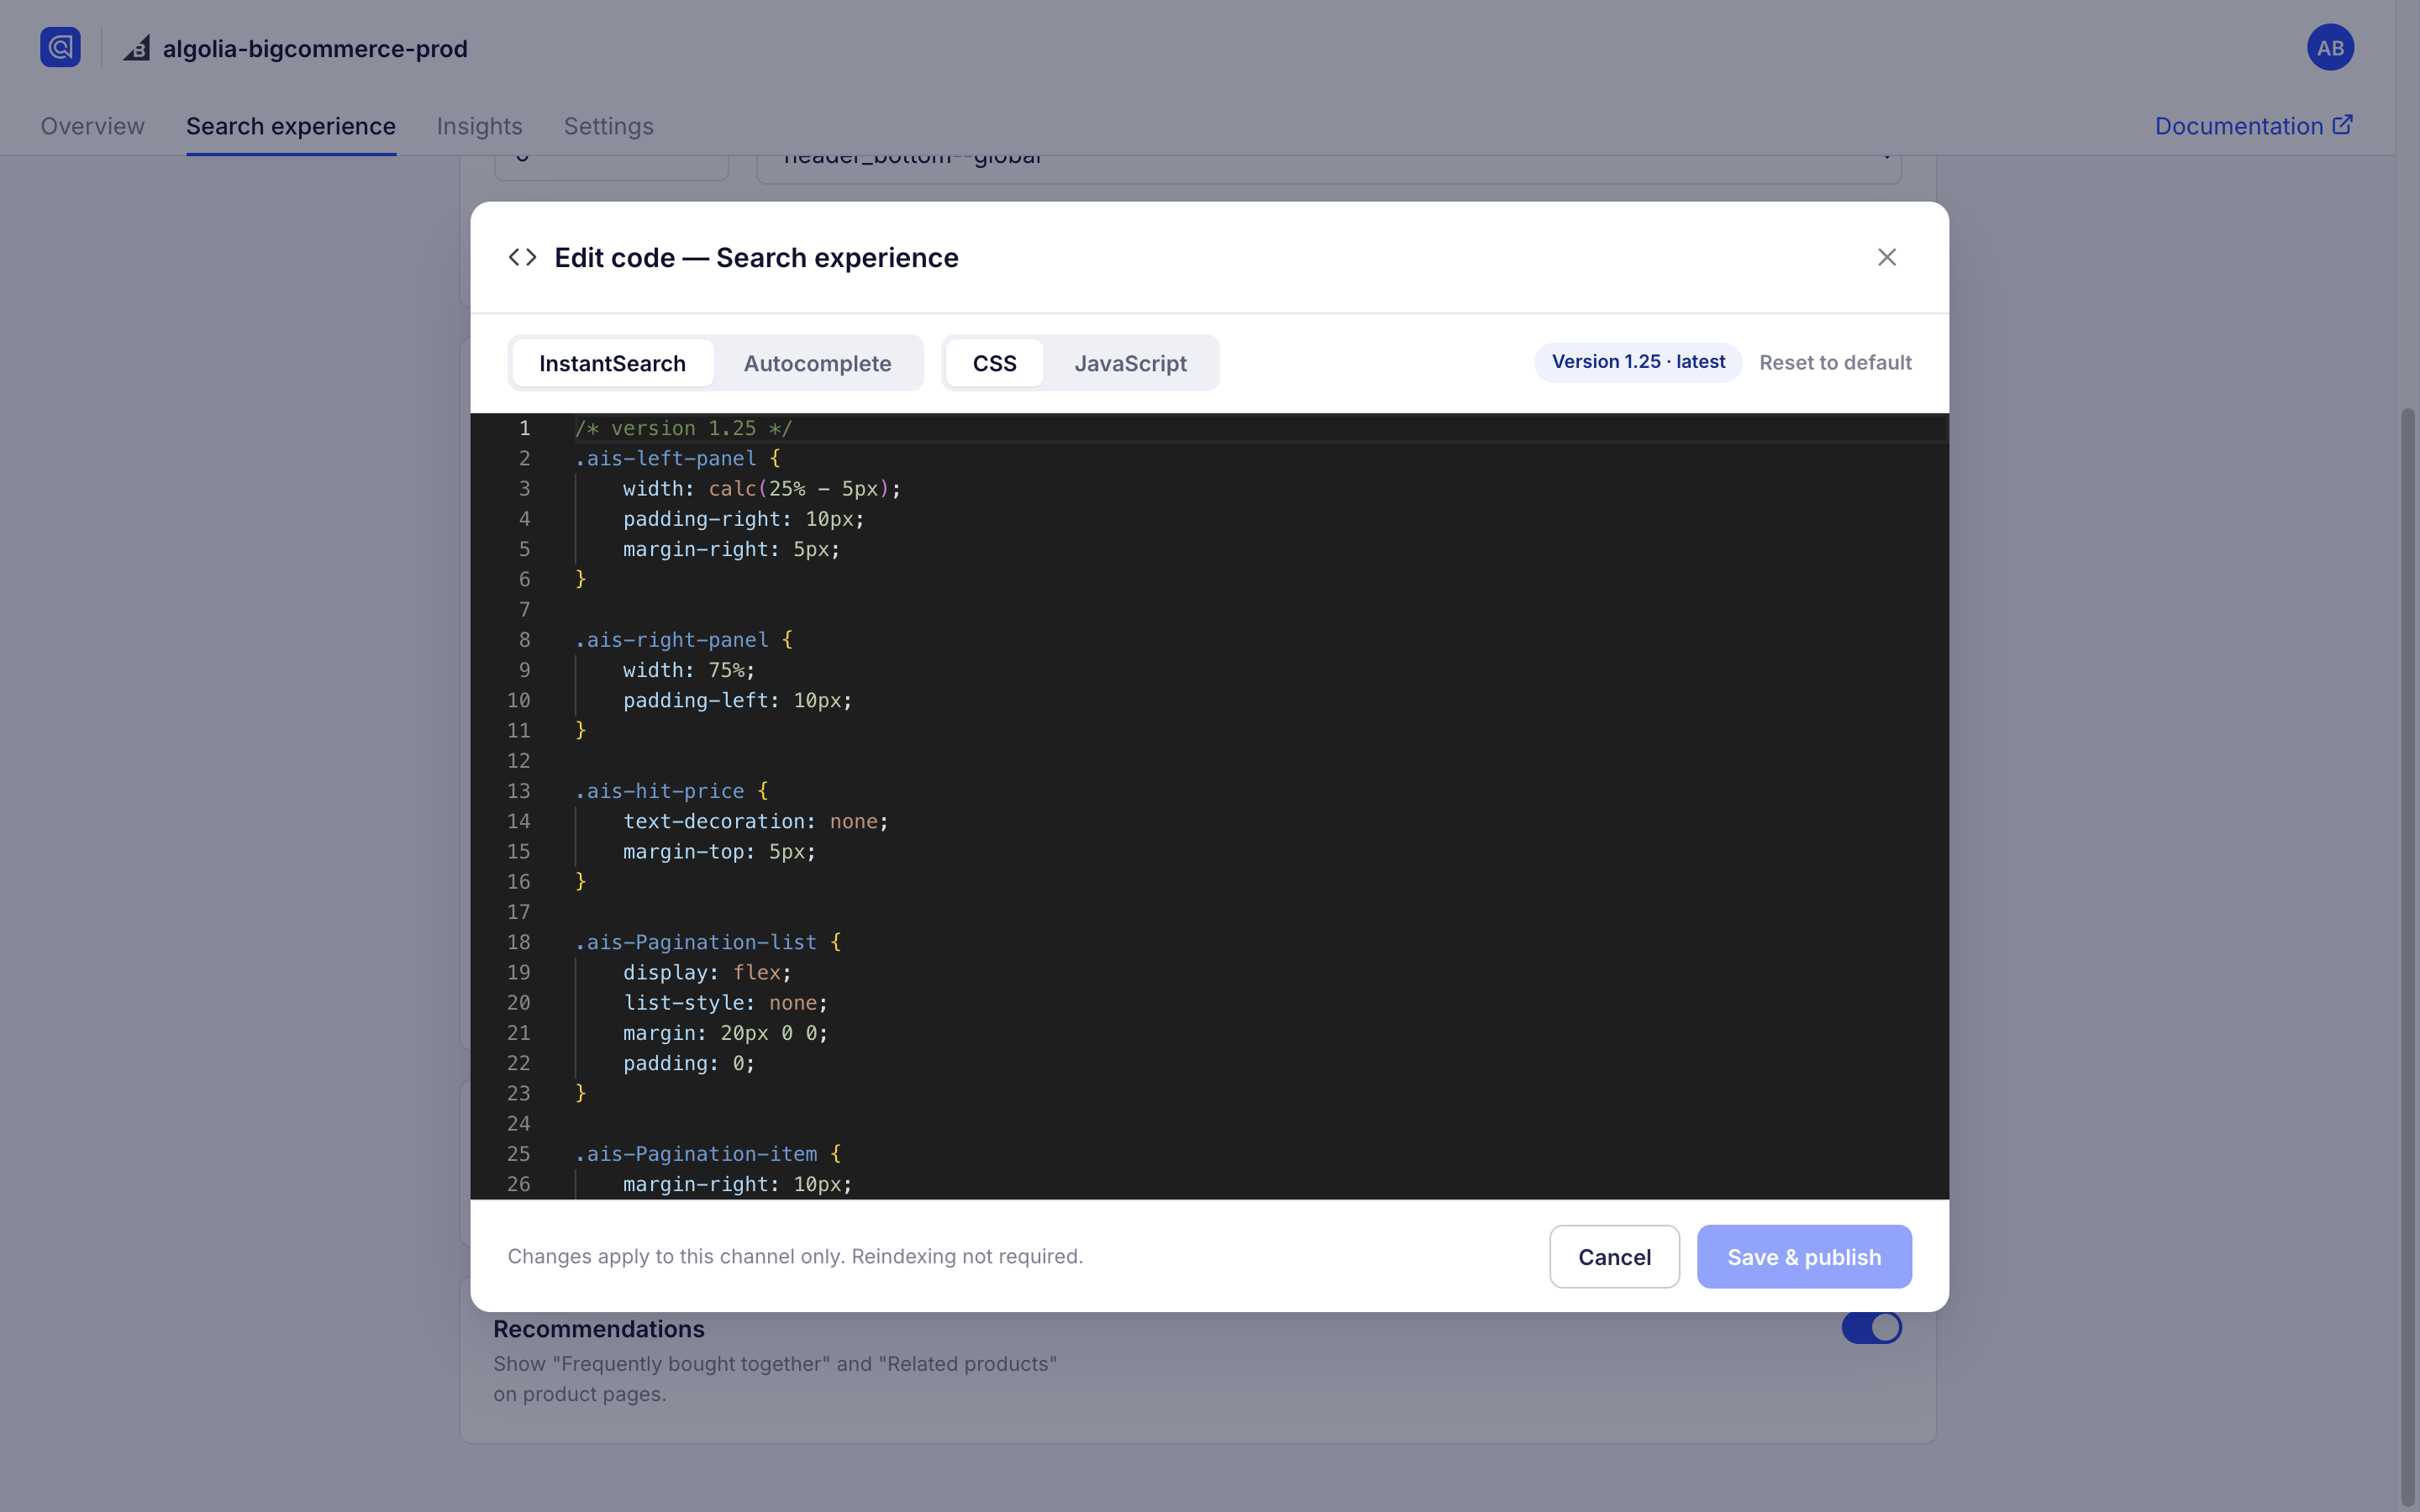This screenshot has height=1512, width=2420.
Task: Click the .ais-Pagination-list selector line
Action: tap(708, 942)
